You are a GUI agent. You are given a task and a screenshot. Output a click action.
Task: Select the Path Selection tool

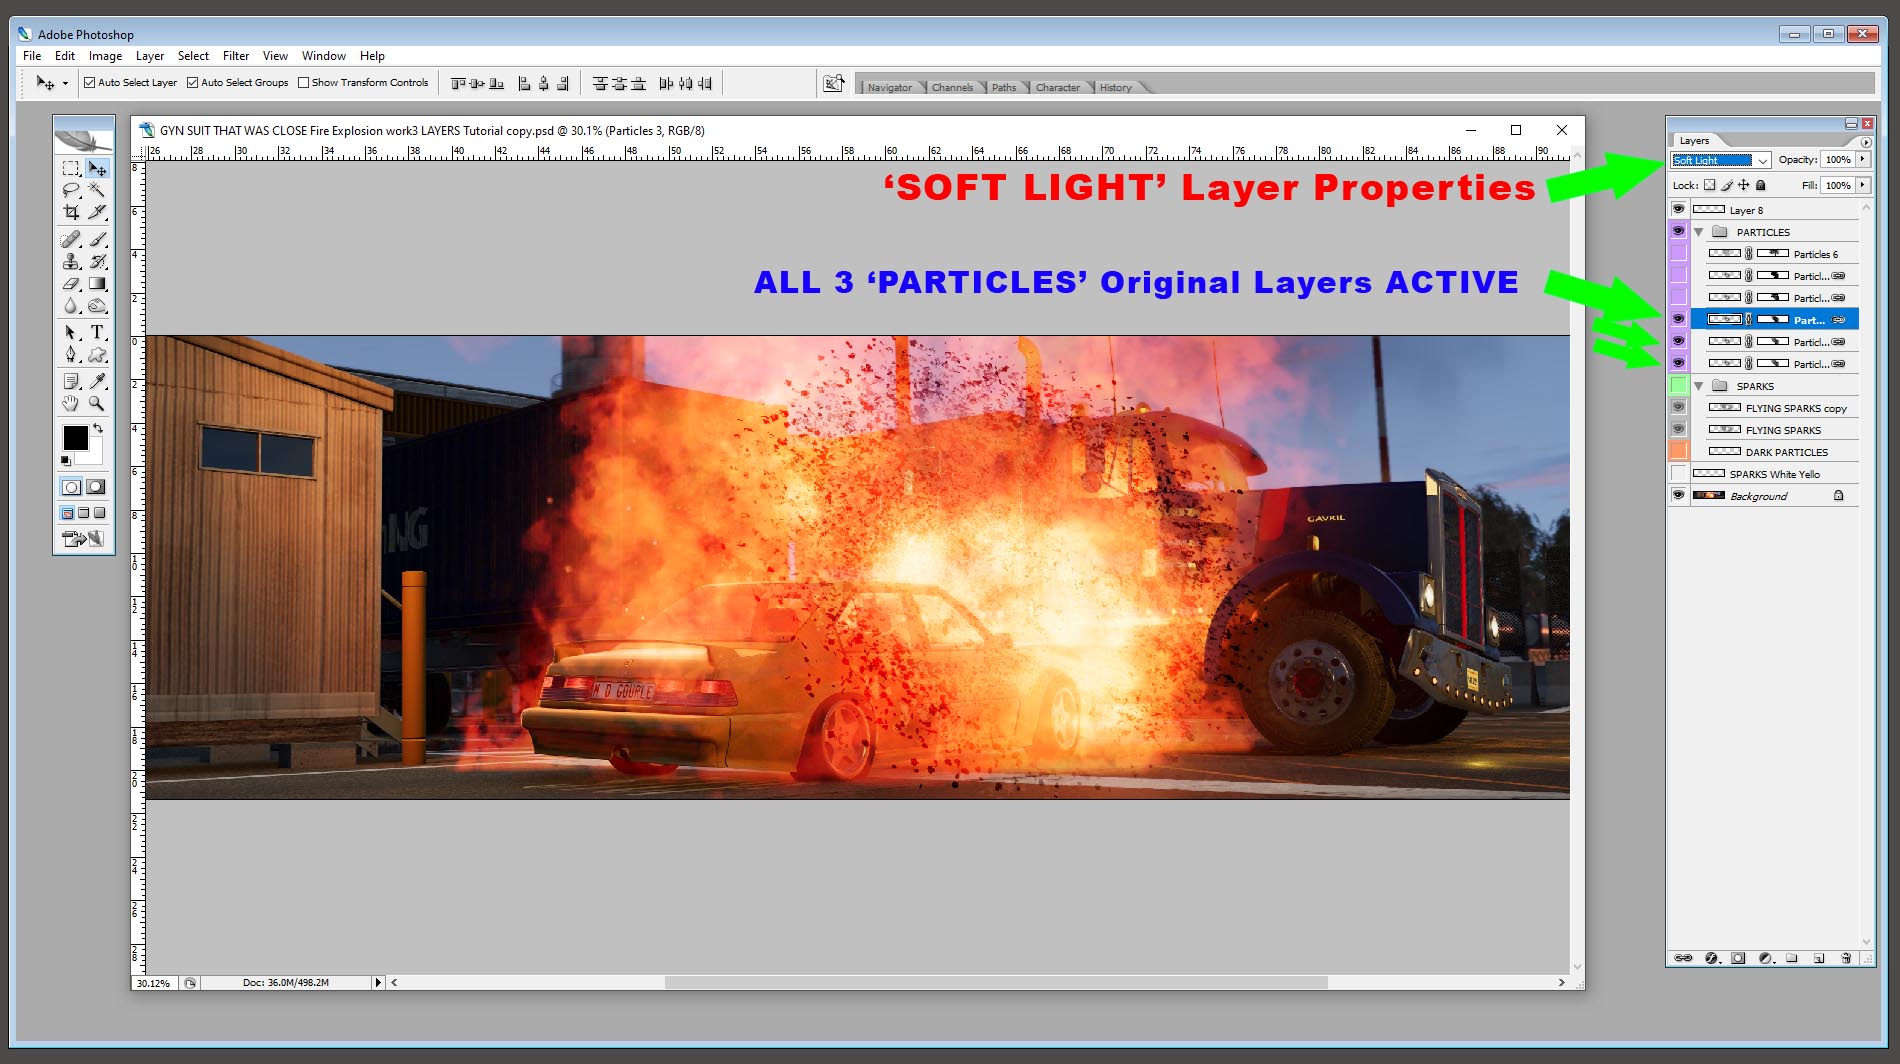tap(71, 332)
